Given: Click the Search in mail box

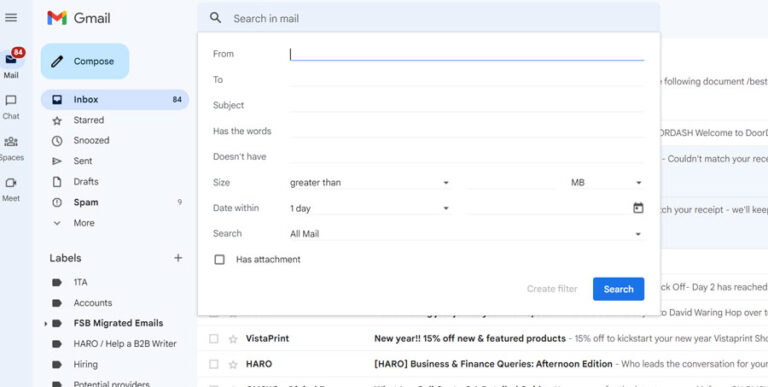Looking at the screenshot, I should tap(429, 18).
